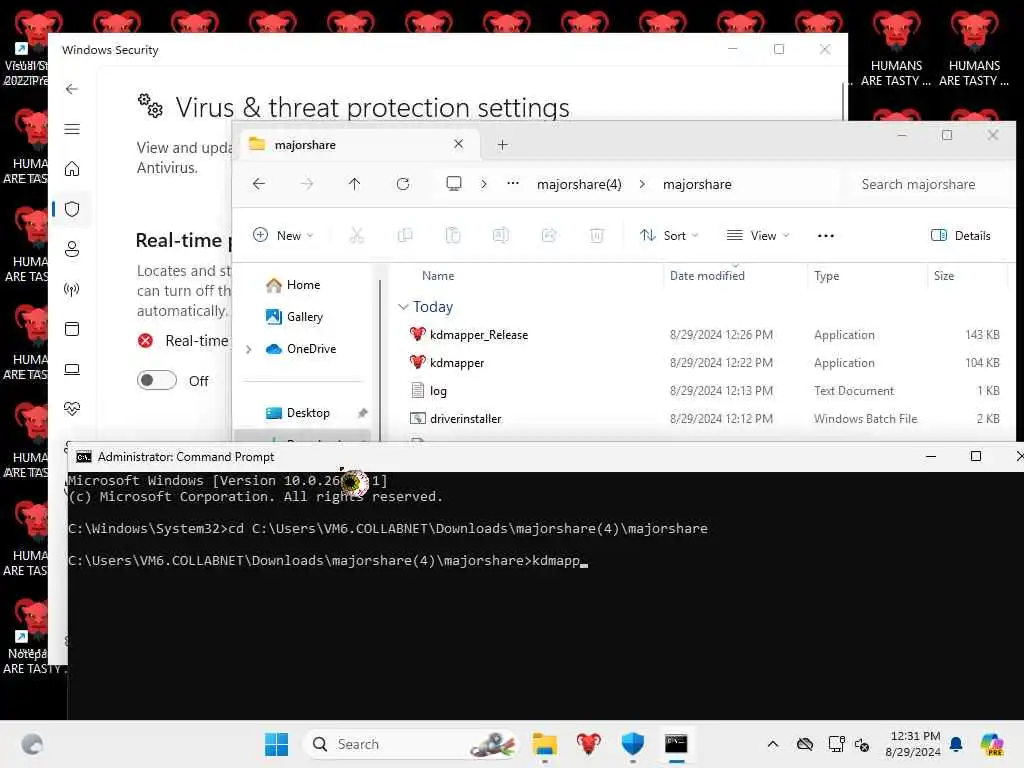The width and height of the screenshot is (1024, 768).
Task: Switch to Command Prompt on taskbar
Action: (676, 744)
